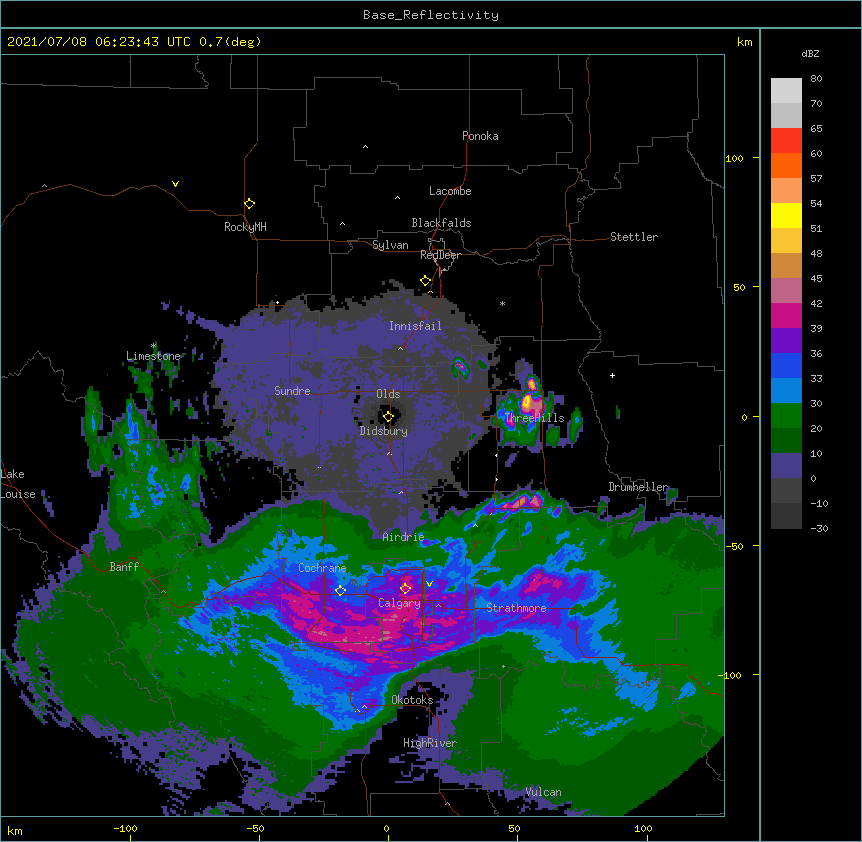862x842 pixels.
Task: Select the Cochrane city label
Action: click(x=322, y=568)
